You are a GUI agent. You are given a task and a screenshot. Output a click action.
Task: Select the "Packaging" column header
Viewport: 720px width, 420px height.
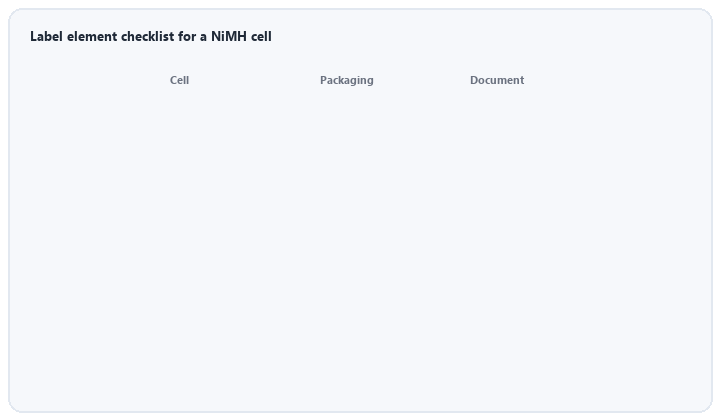tap(347, 80)
